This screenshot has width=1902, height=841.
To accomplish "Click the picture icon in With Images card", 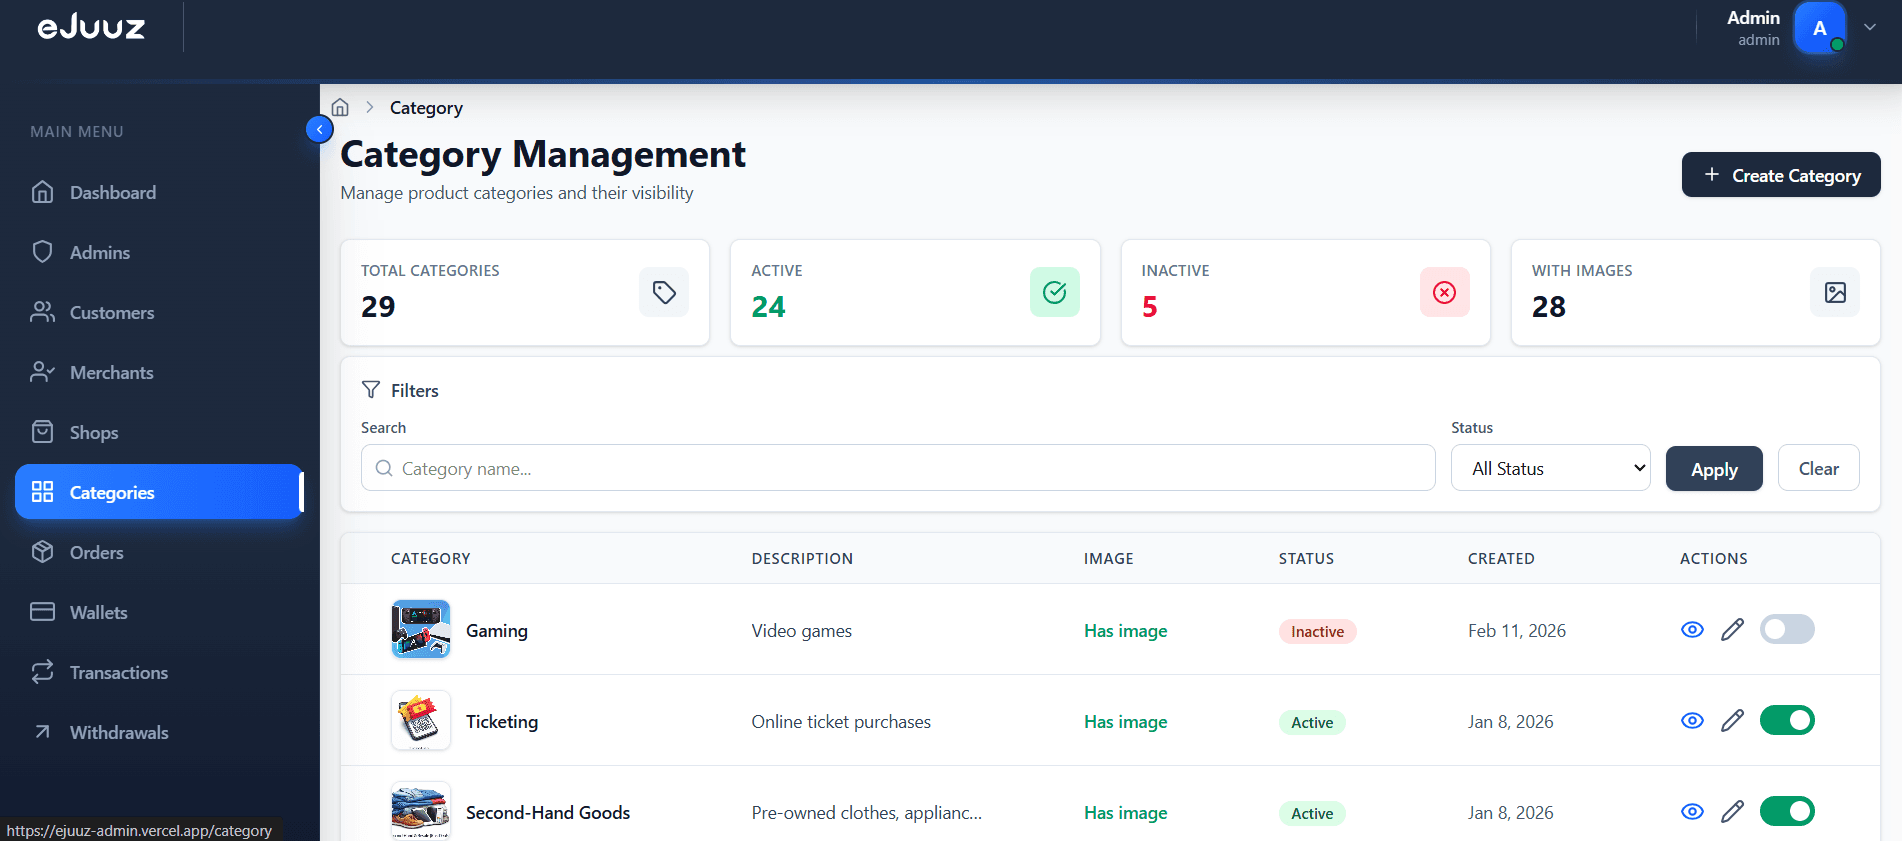I will [1835, 292].
